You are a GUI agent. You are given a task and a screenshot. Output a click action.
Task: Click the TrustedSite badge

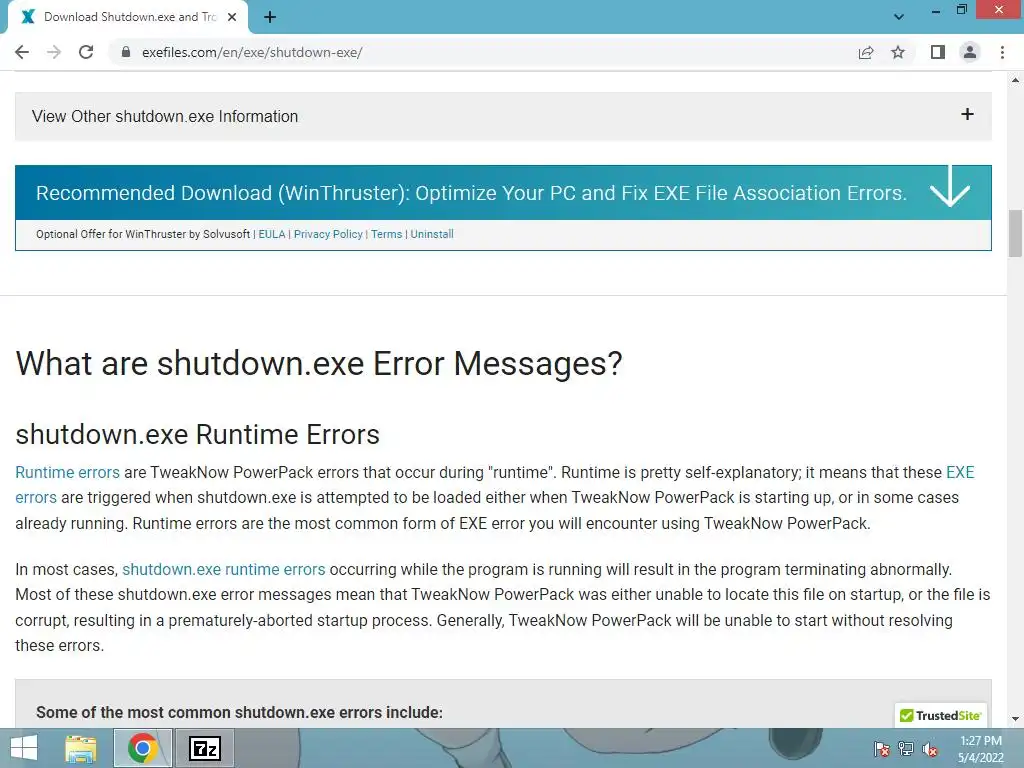click(940, 715)
